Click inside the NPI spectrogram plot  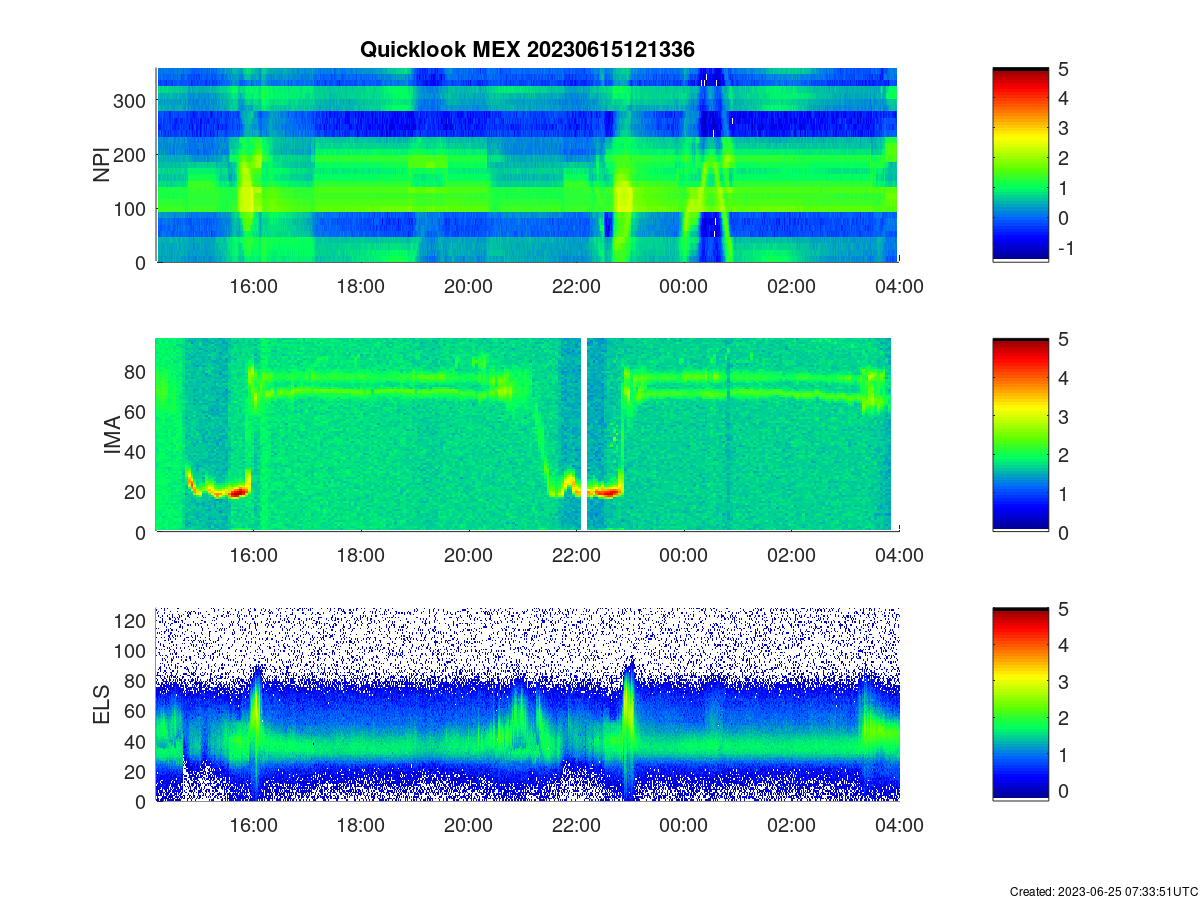[x=527, y=165]
